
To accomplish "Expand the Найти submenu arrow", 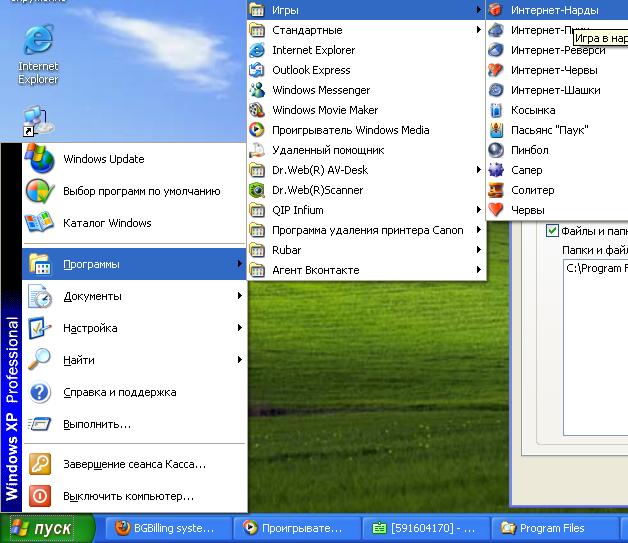I will coord(240,360).
